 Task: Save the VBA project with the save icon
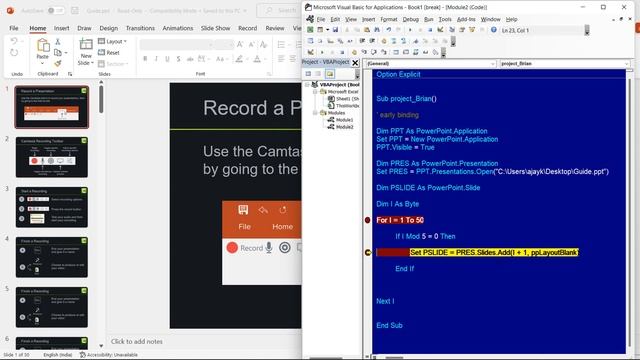click(335, 30)
